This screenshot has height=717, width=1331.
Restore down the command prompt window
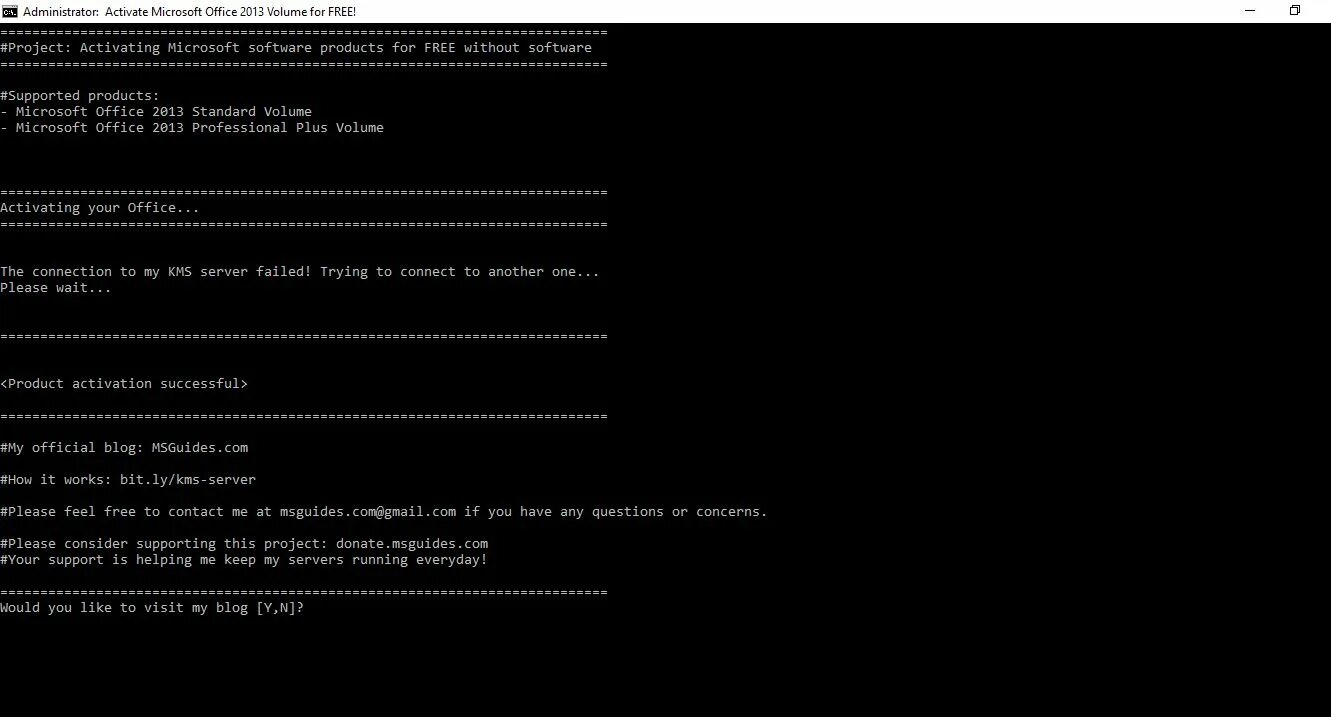(x=1295, y=11)
